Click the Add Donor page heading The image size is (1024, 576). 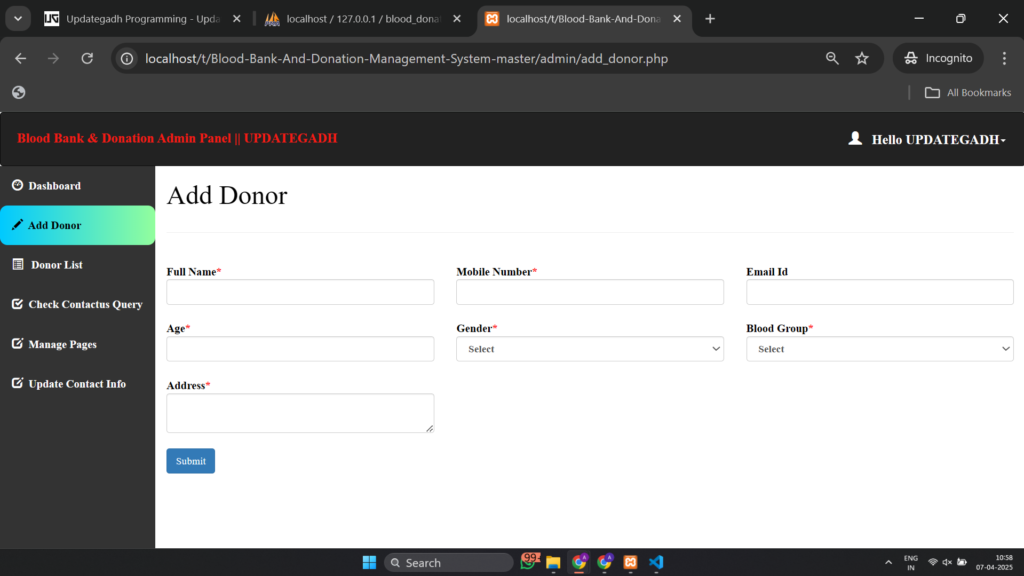point(227,195)
